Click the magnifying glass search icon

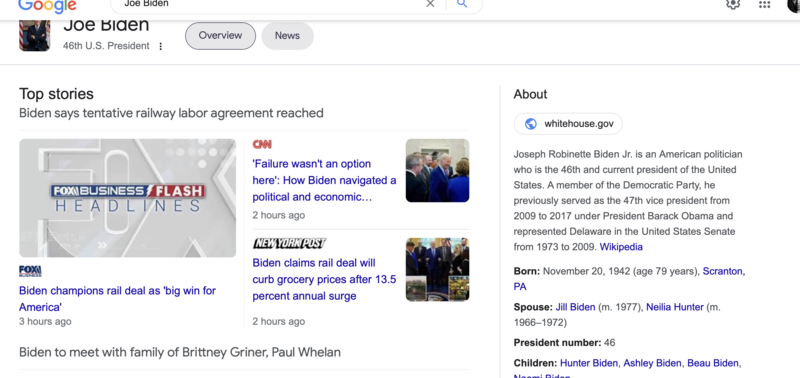click(462, 4)
